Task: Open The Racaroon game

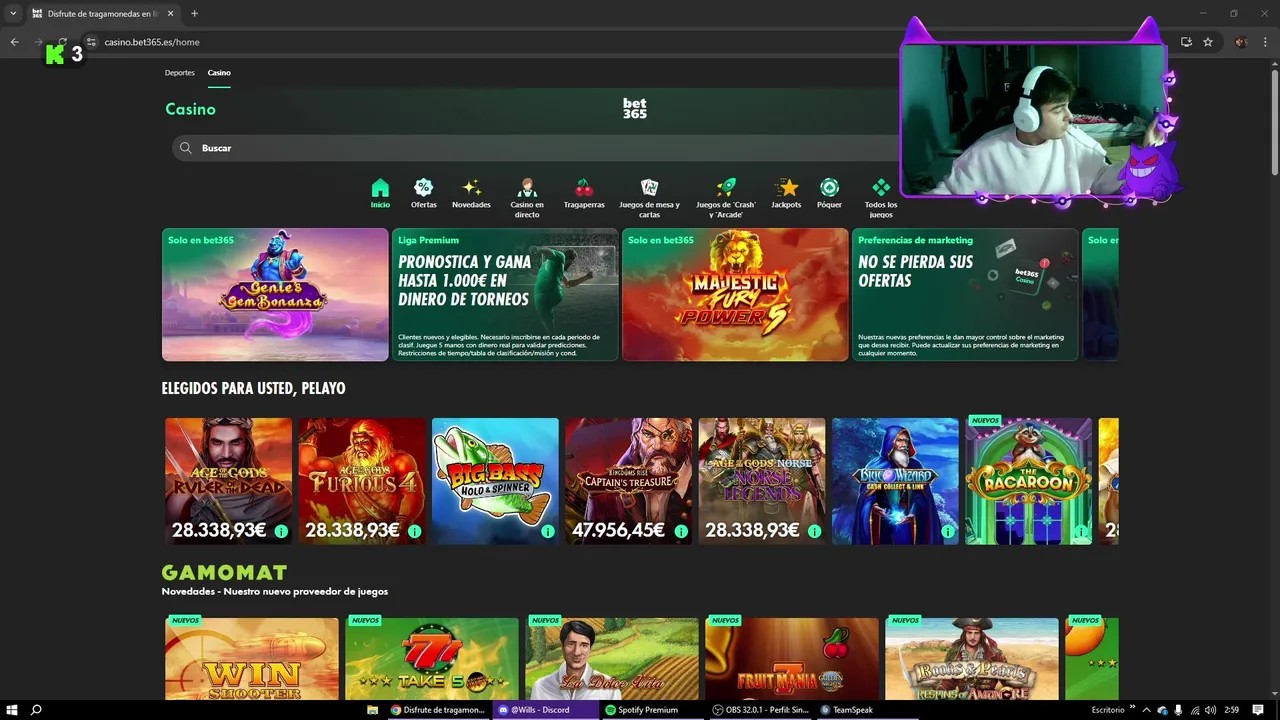Action: [1028, 481]
